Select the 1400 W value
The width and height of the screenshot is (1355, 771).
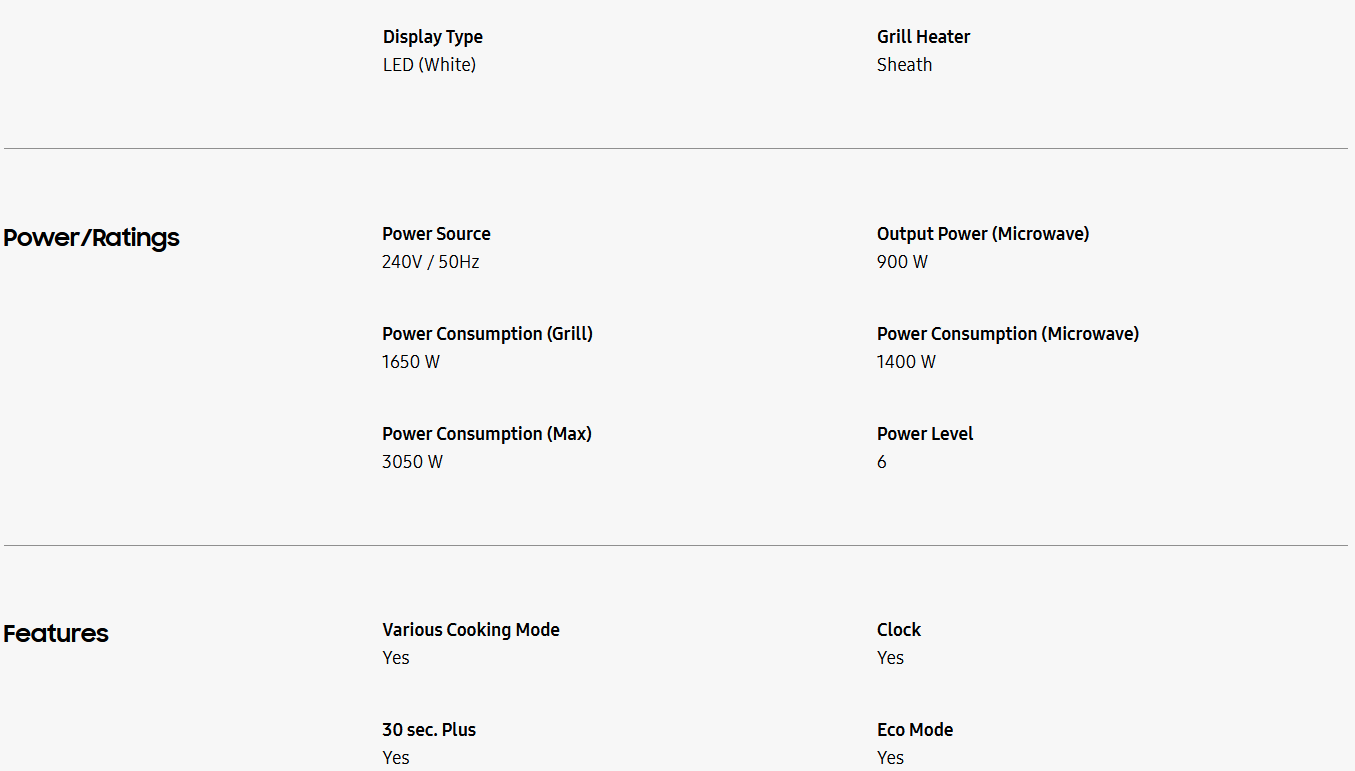[906, 362]
